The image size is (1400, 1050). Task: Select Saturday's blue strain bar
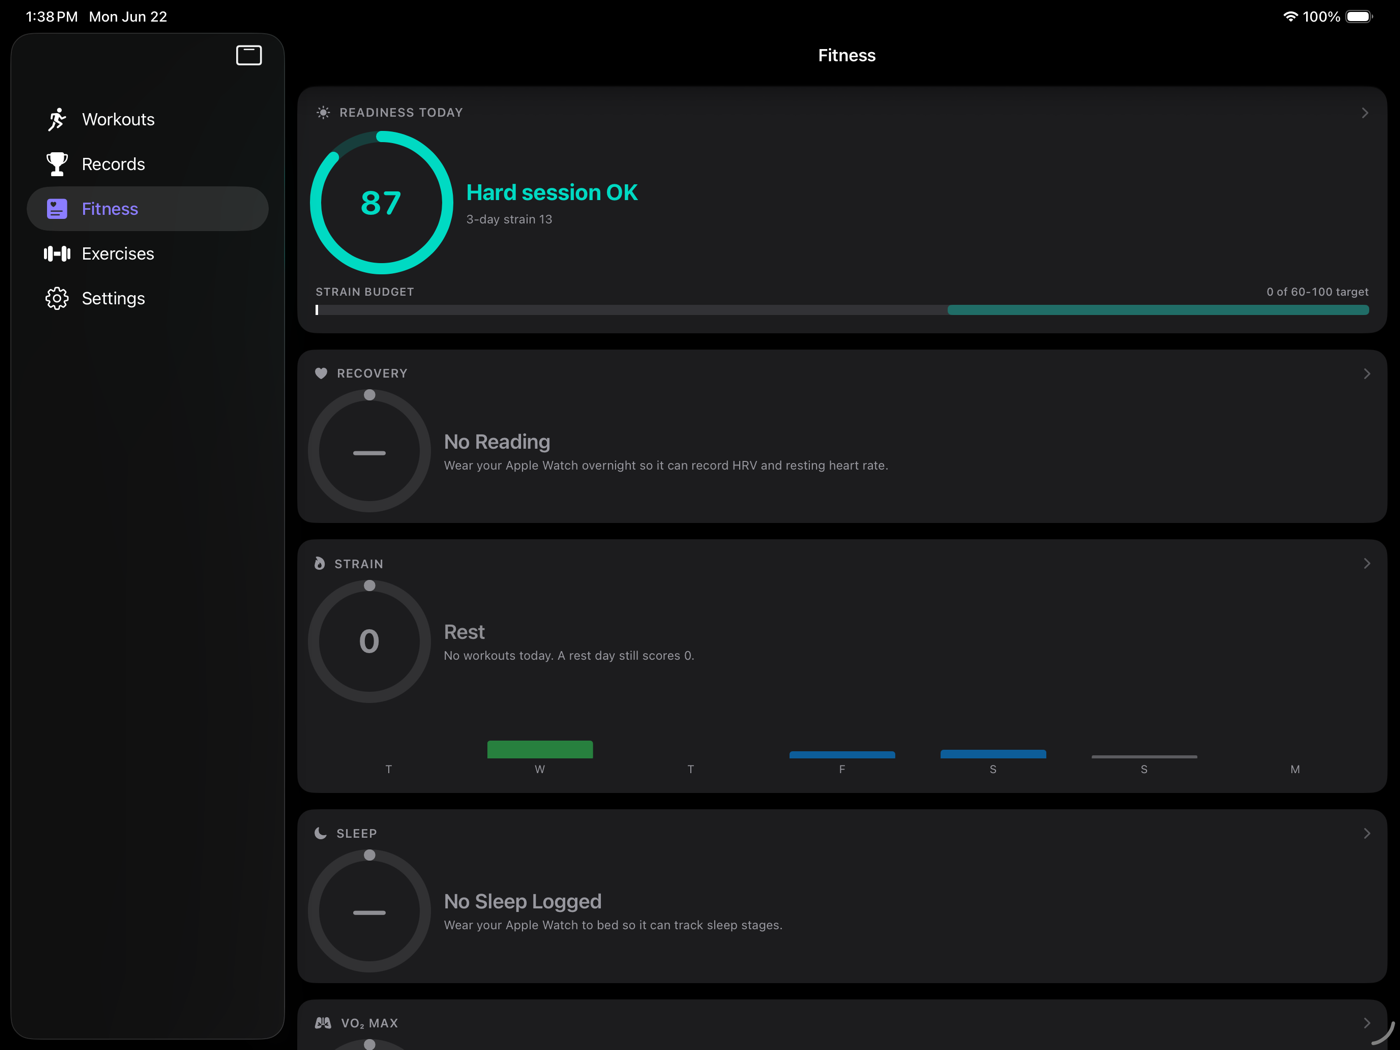click(x=993, y=753)
